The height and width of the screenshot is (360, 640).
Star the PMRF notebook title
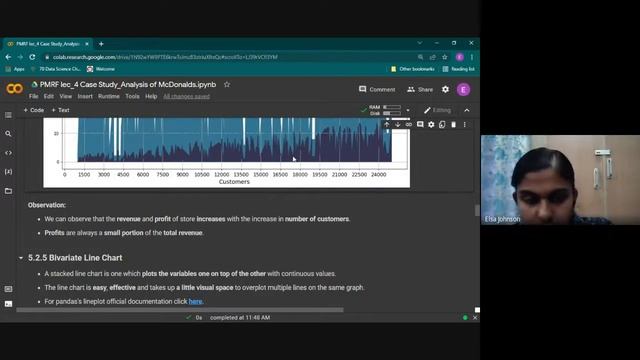tap(227, 84)
